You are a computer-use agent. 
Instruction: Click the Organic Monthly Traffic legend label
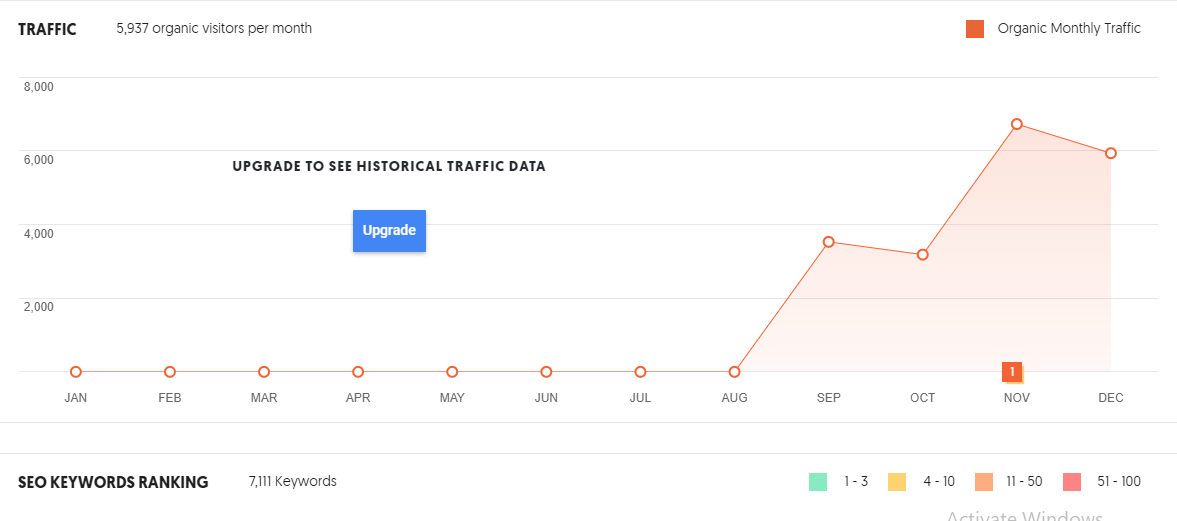1069,29
